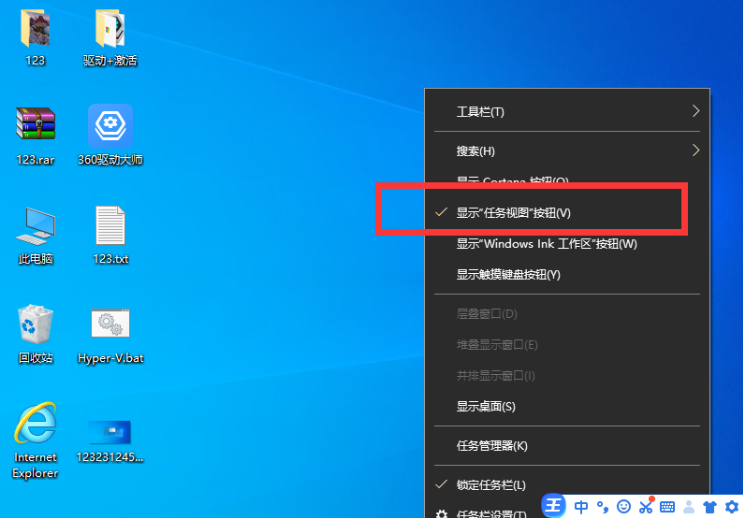This screenshot has height=518, width=743.
Task: Open the IME soft keyboard icon
Action: pos(667,506)
